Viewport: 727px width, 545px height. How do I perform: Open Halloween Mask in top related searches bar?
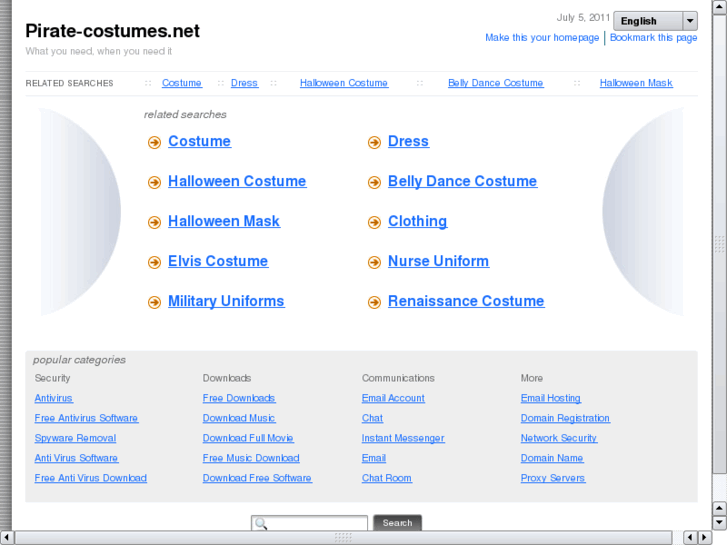point(636,83)
